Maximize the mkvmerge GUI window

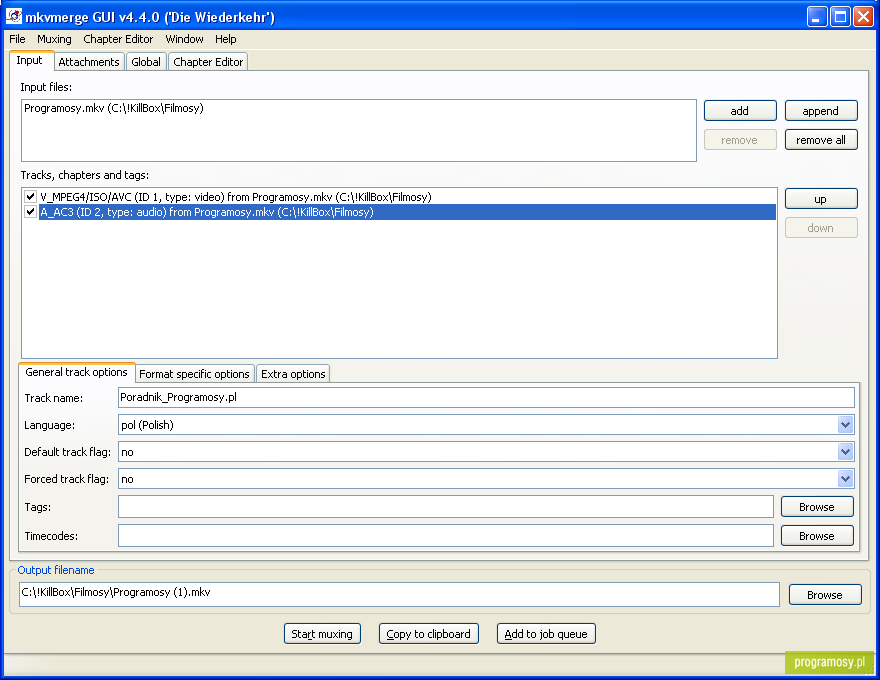[x=840, y=17]
